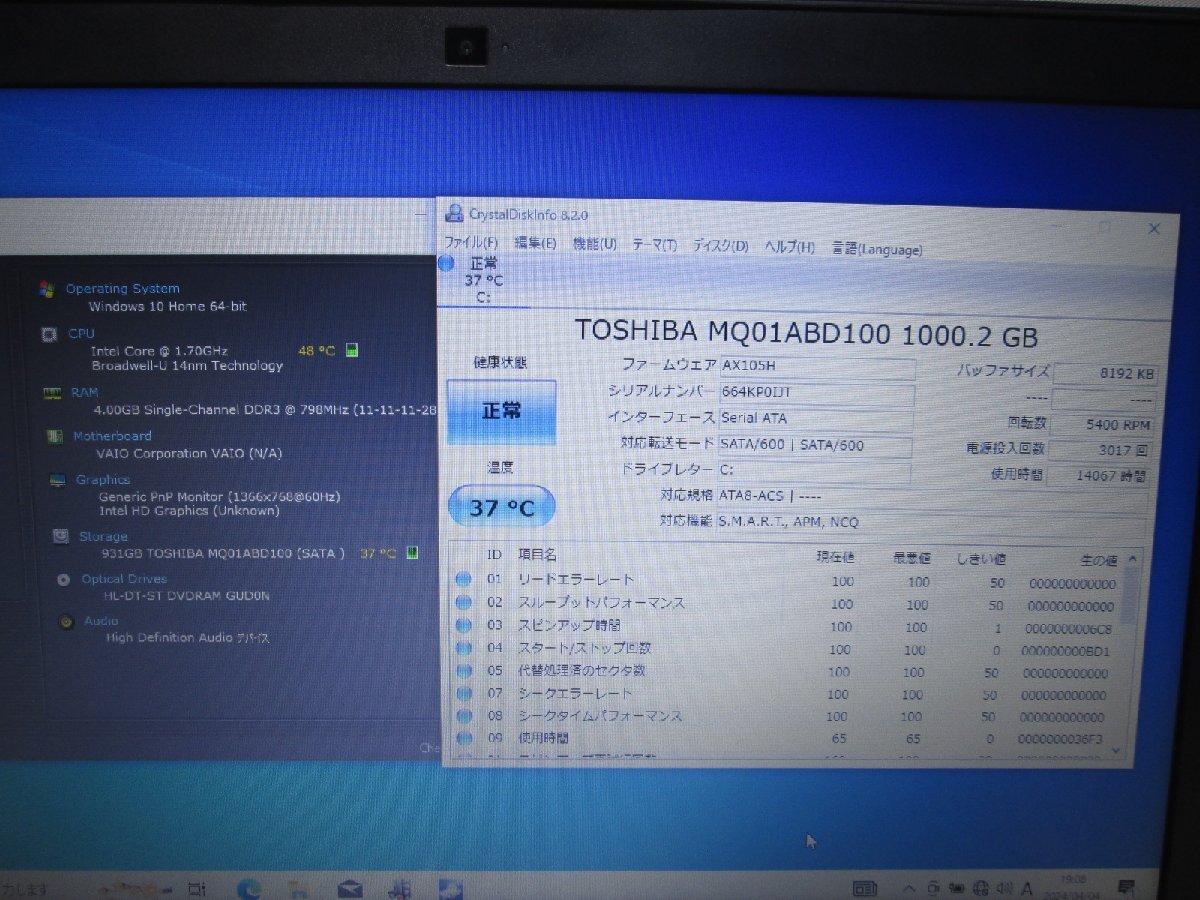The width and height of the screenshot is (1200, 900).
Task: Open the CPU section in Speccy
Action: click(x=81, y=333)
